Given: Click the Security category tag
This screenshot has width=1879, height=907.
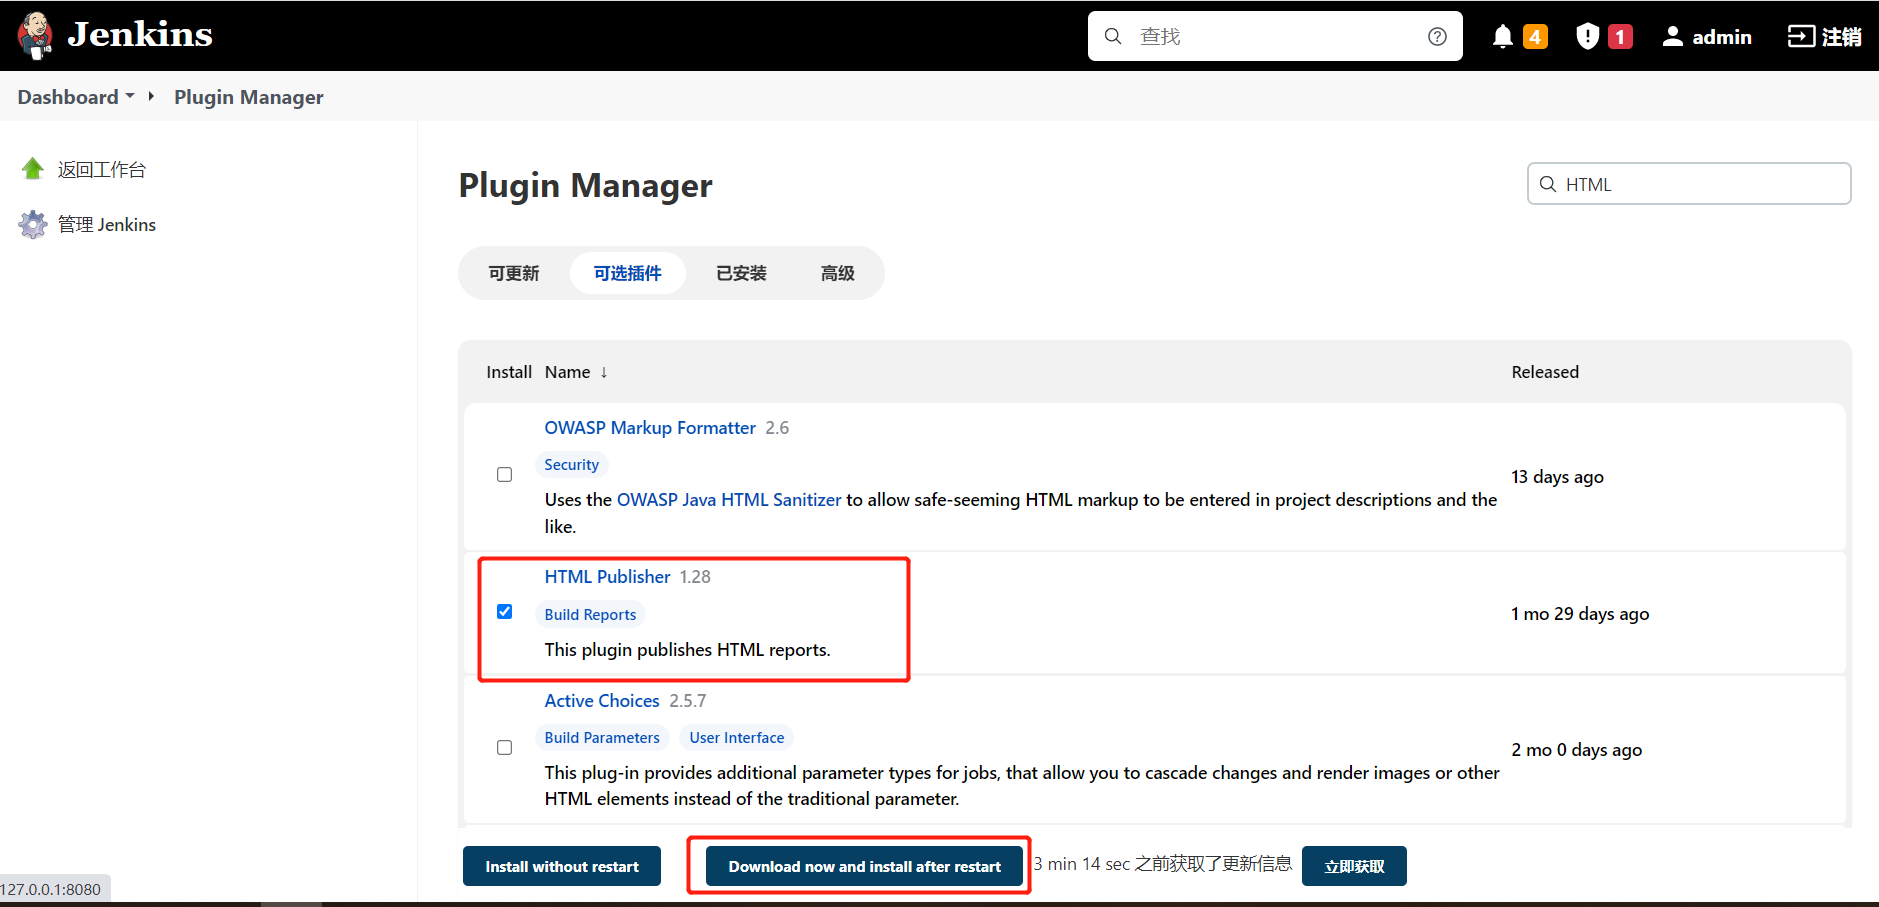Looking at the screenshot, I should pos(571,465).
